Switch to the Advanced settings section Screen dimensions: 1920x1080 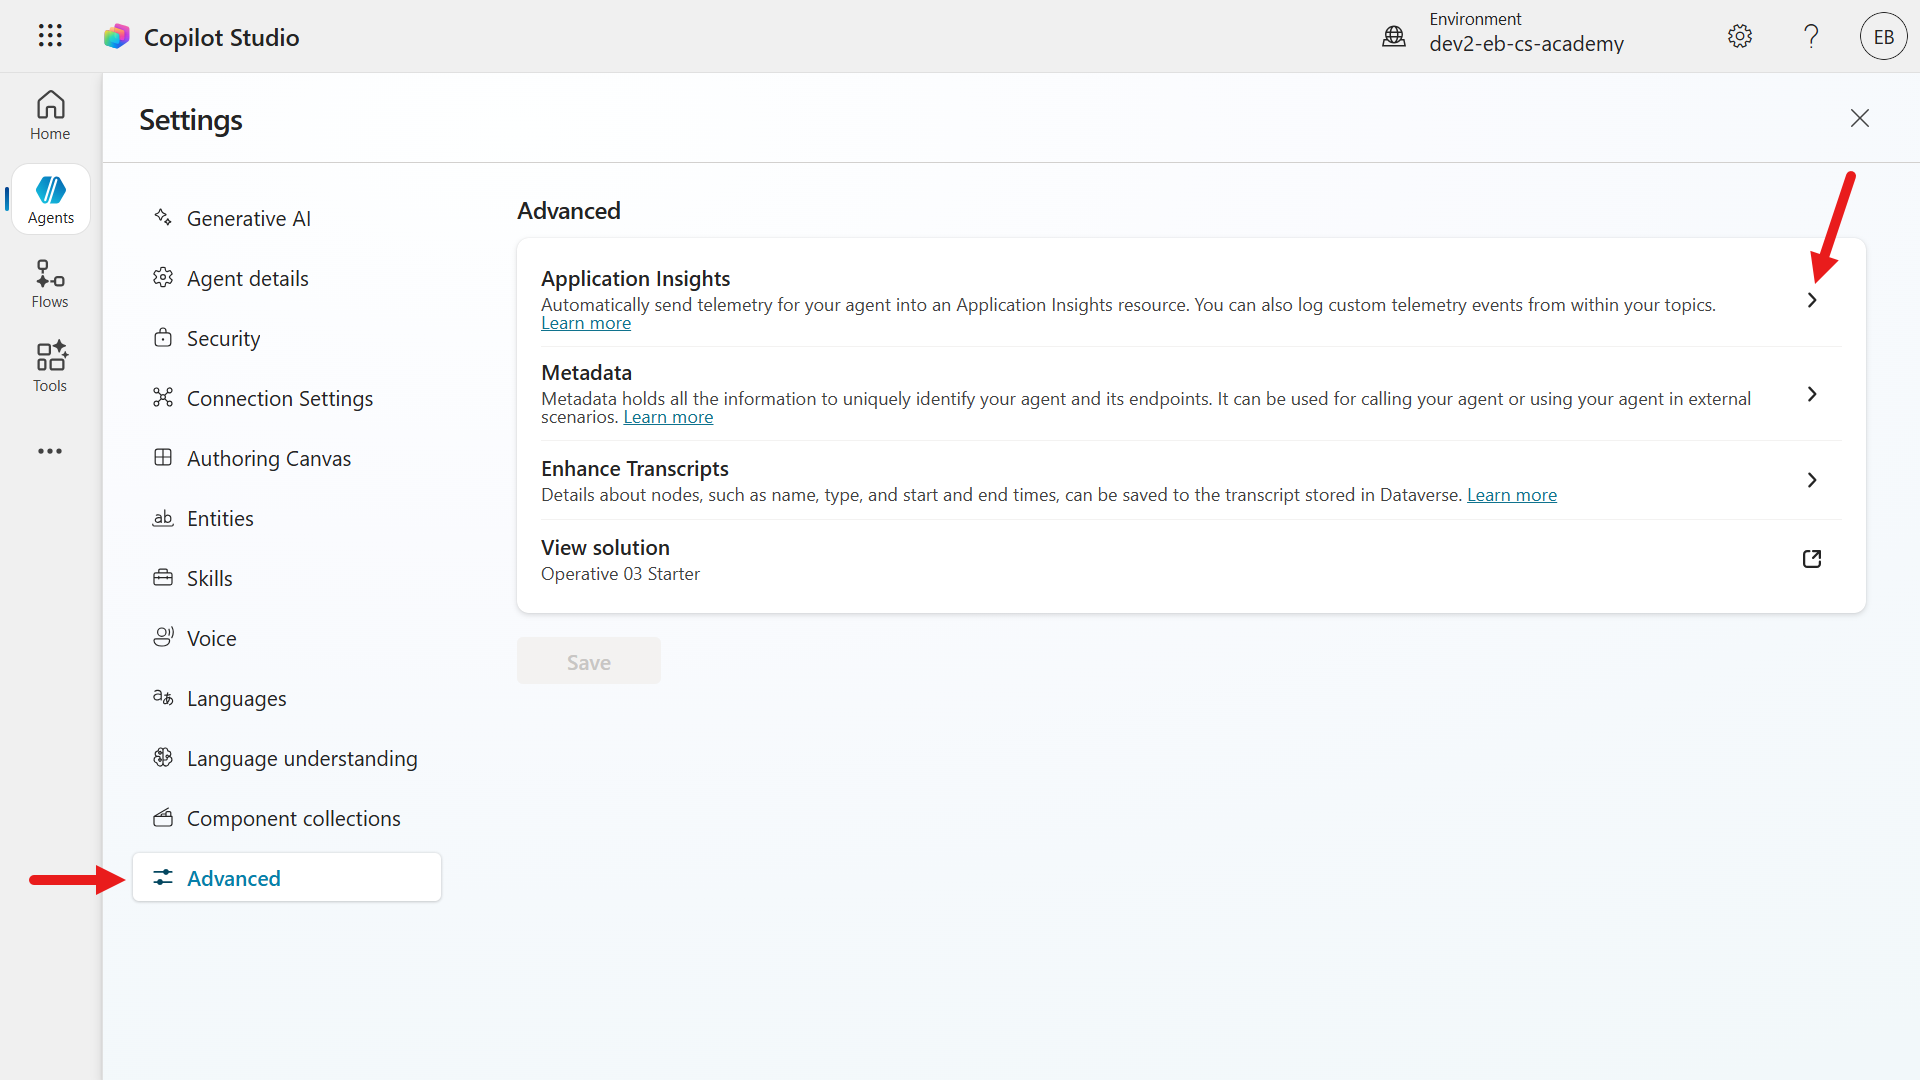tap(234, 877)
